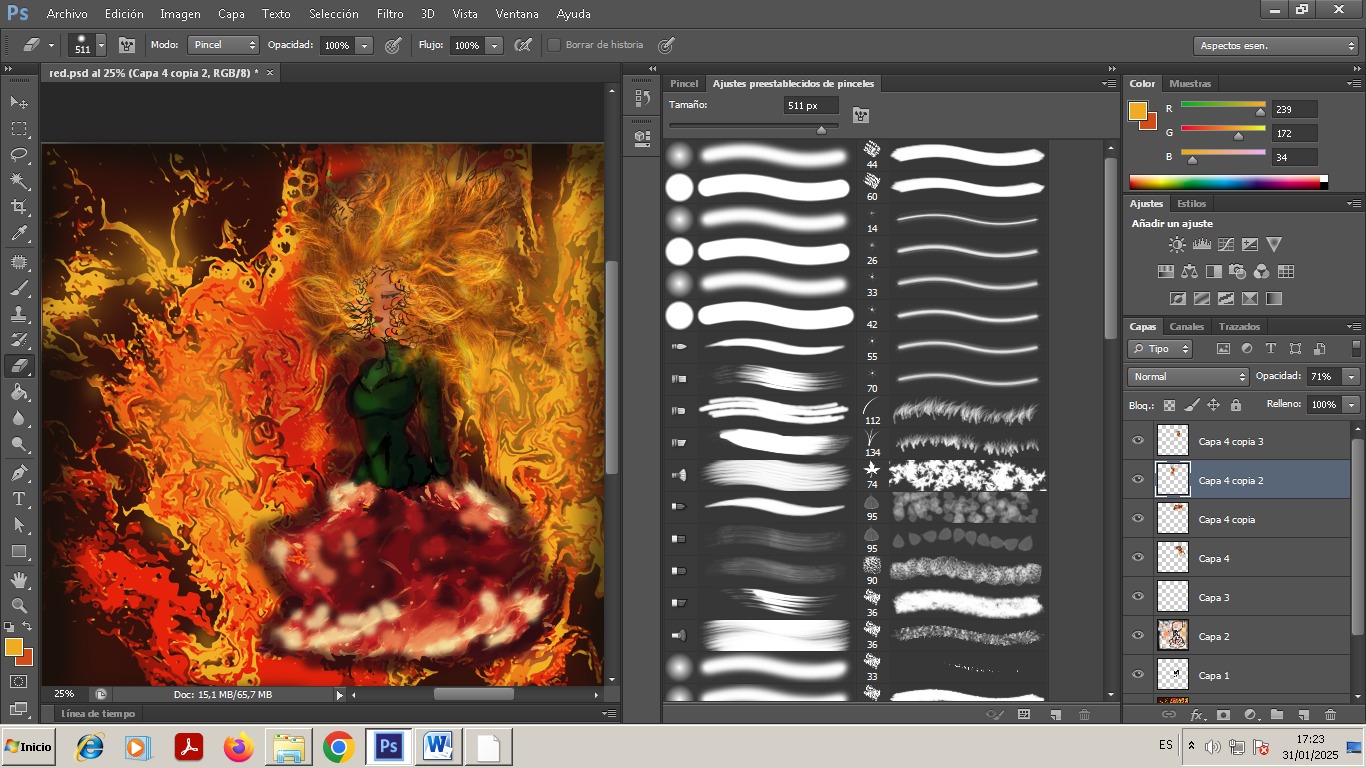The width and height of the screenshot is (1366, 768).
Task: Select the Hand tool
Action: (19, 580)
